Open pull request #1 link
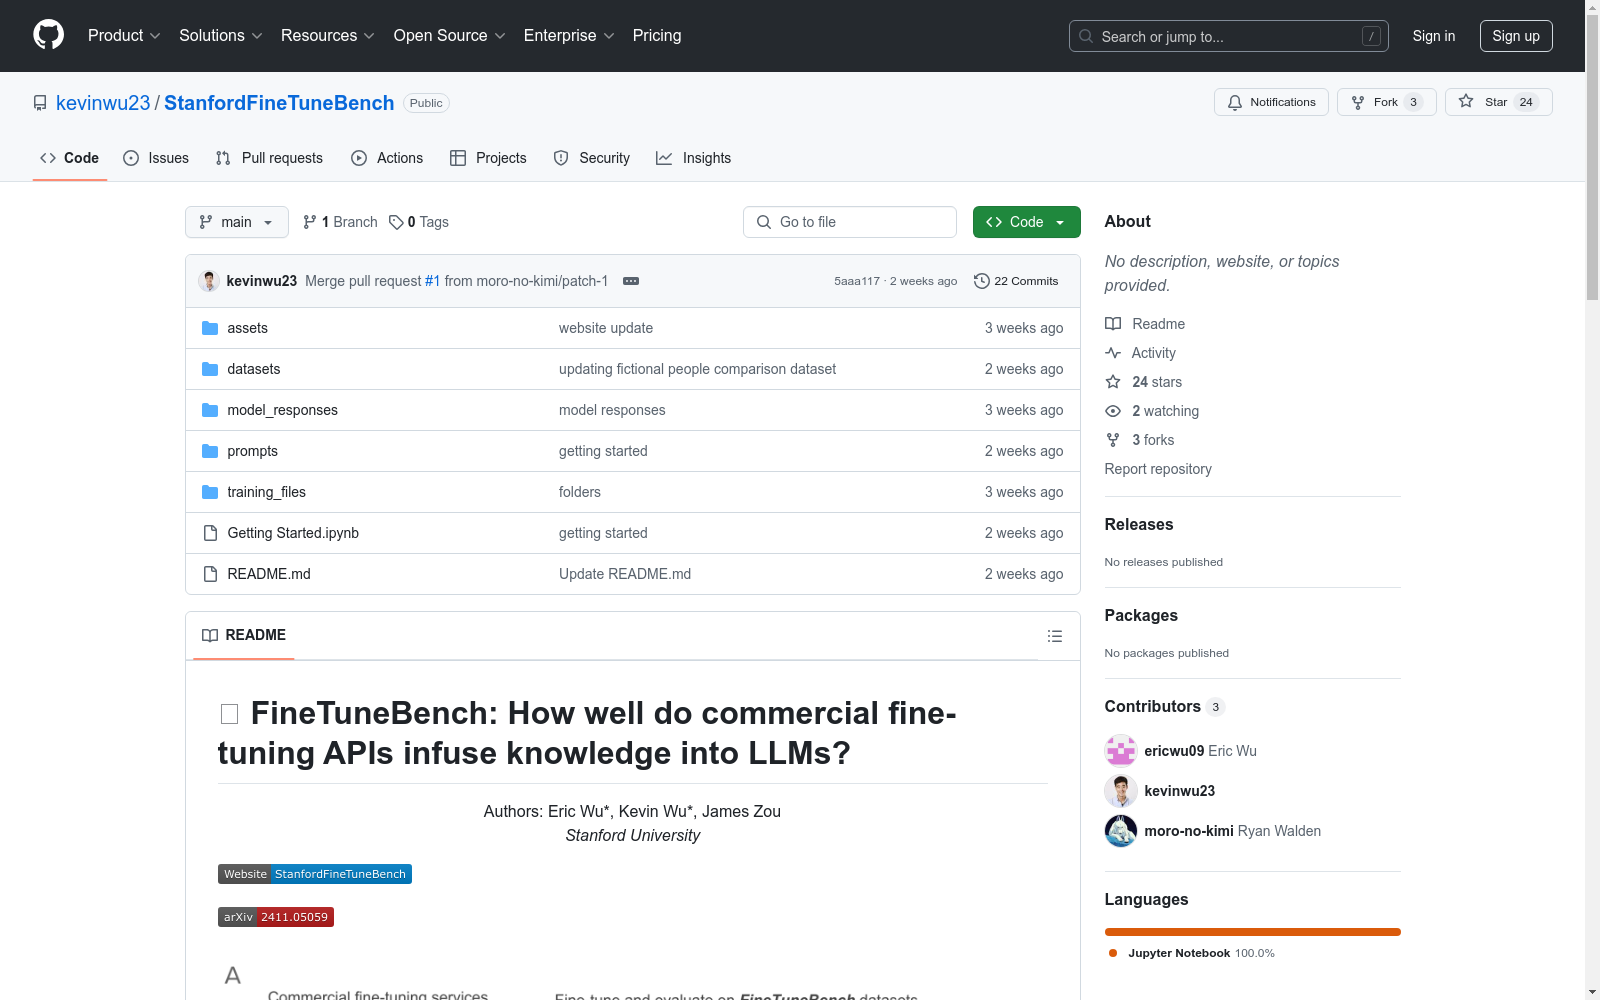The width and height of the screenshot is (1600, 1000). (433, 281)
